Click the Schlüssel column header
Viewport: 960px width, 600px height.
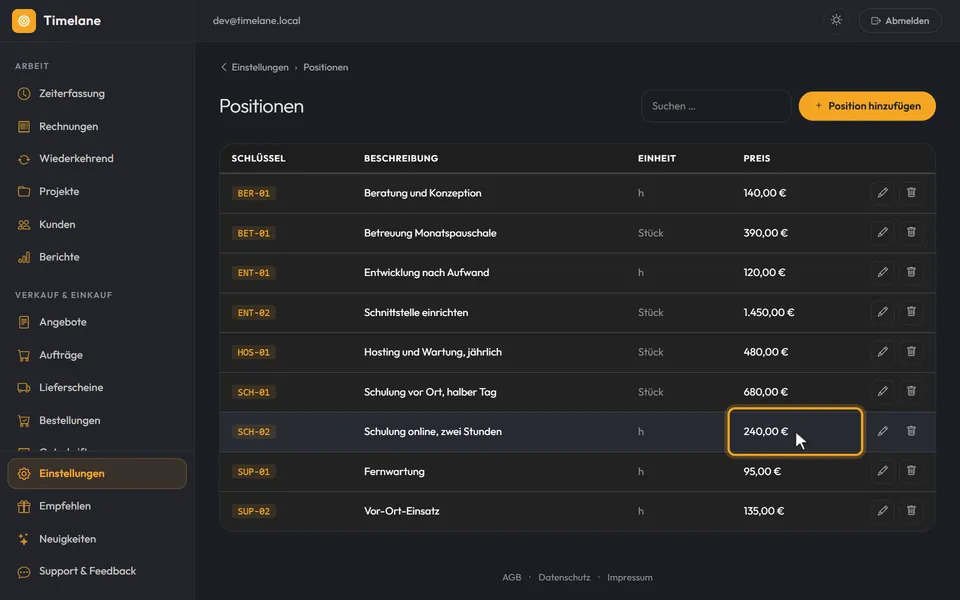[258, 159]
